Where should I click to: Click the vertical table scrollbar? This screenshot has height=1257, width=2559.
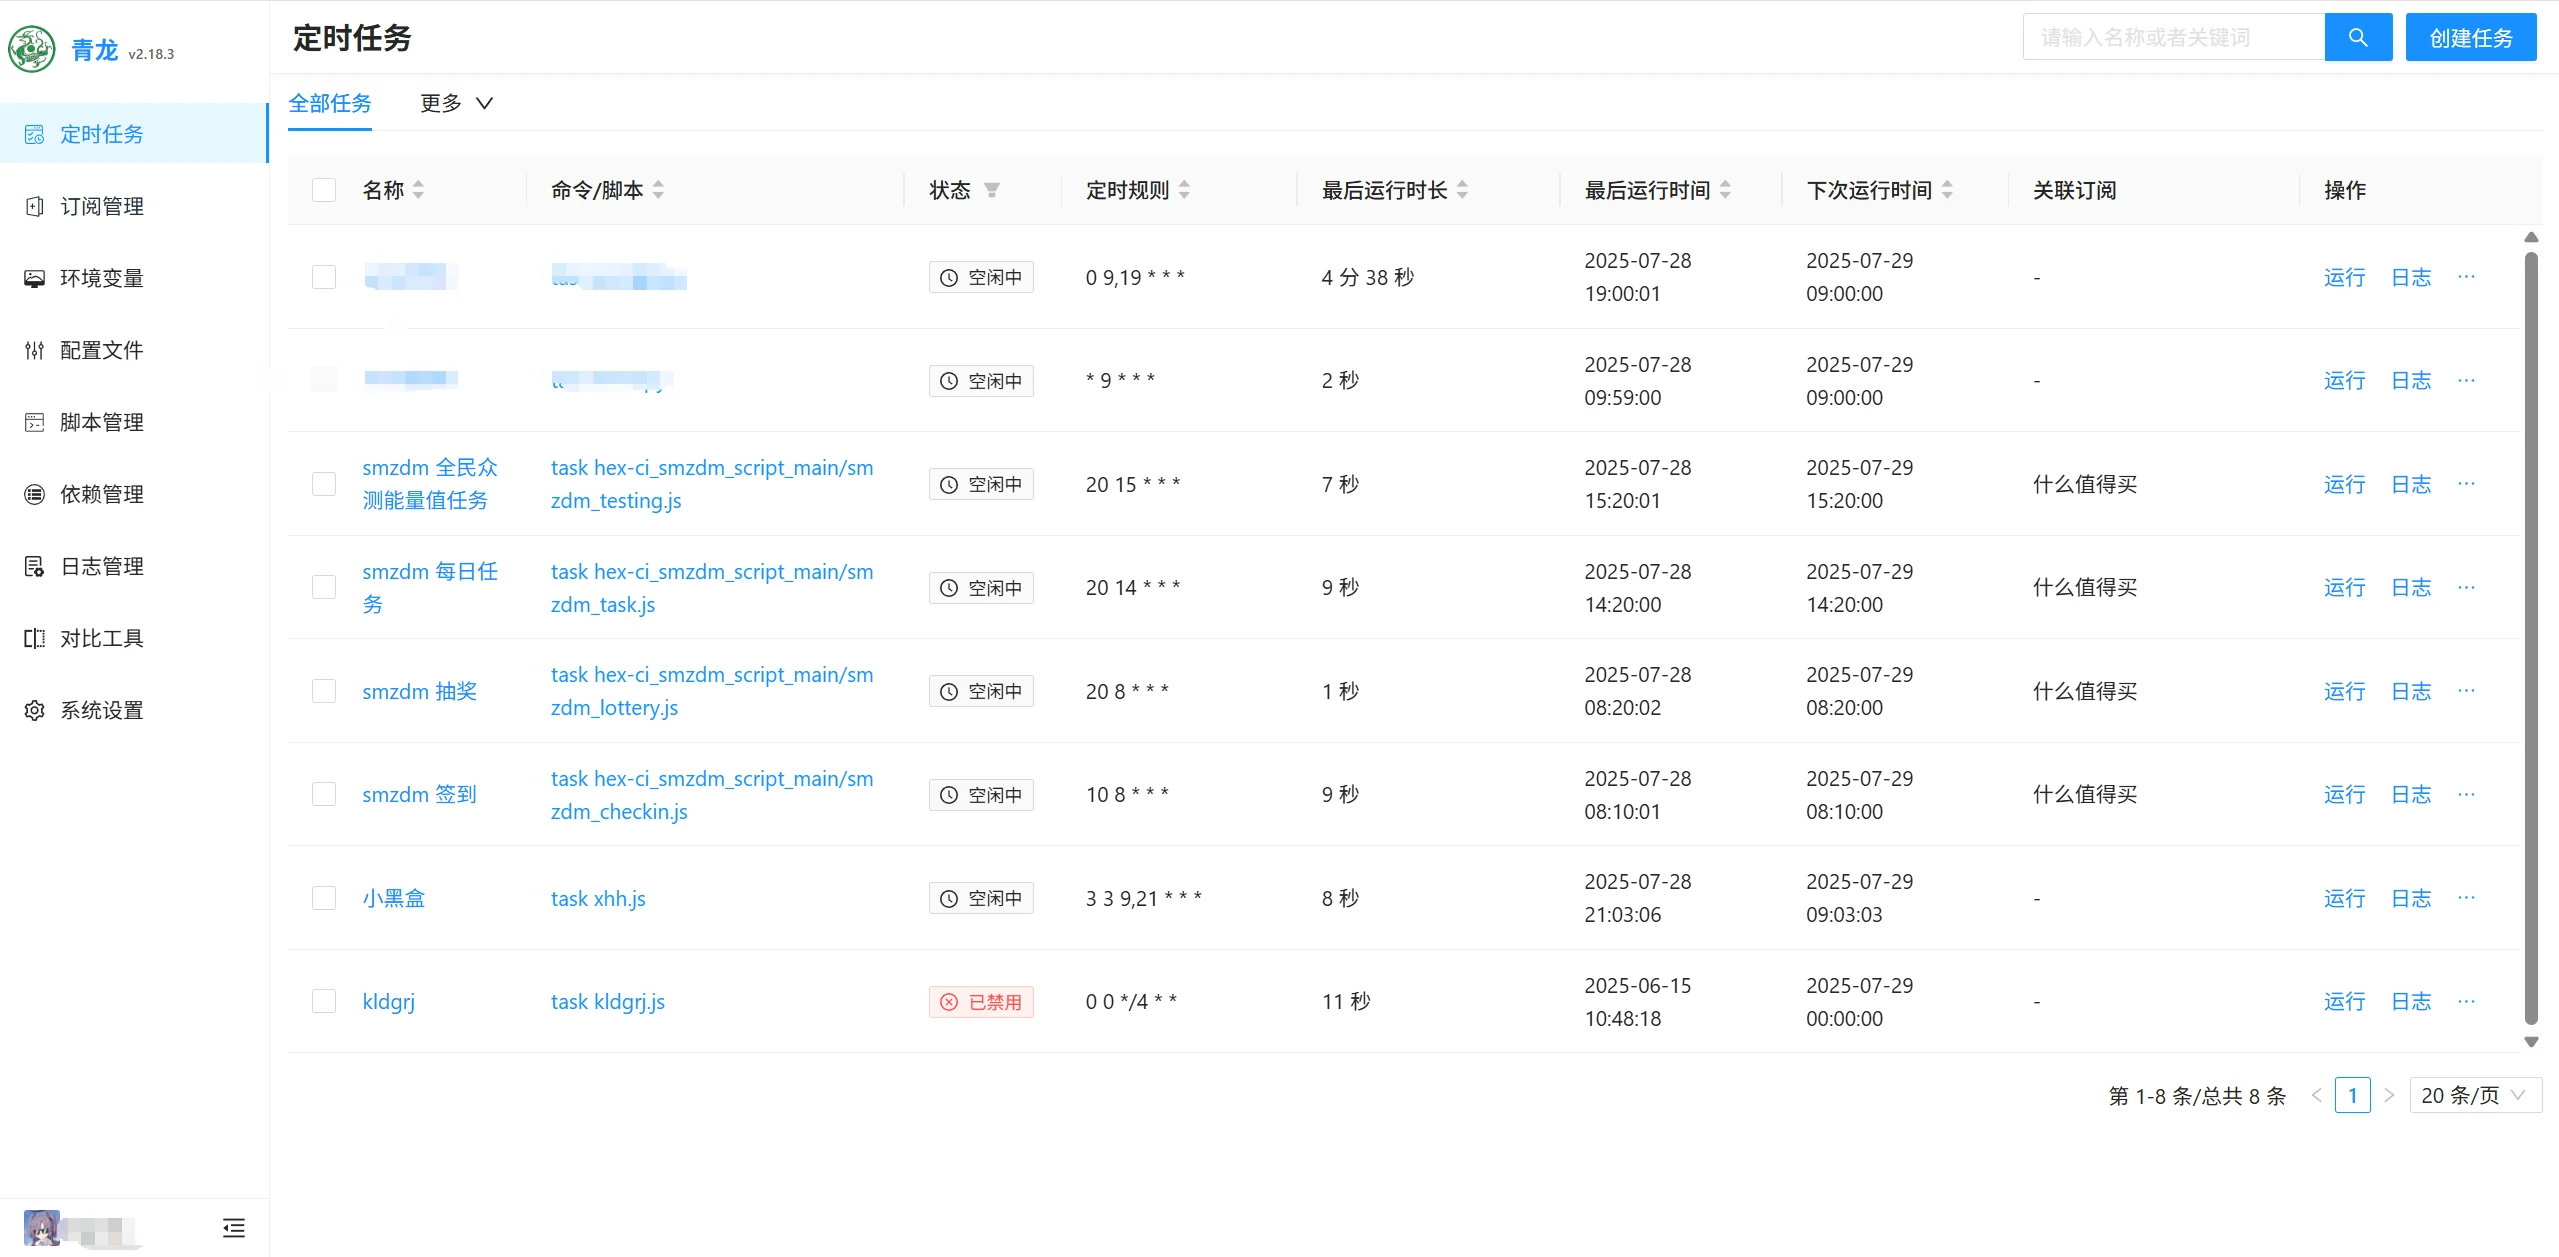(2531, 640)
